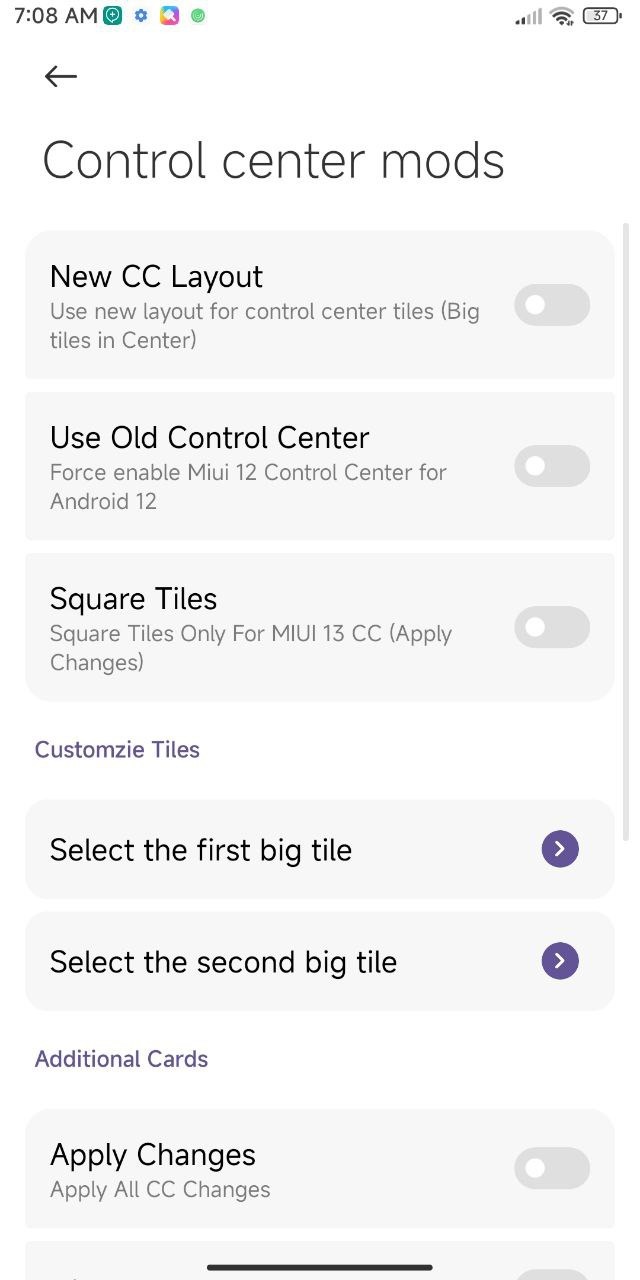Tap the cellular signal bars icon
Viewport: 640px width, 1280px height.
[x=528, y=17]
